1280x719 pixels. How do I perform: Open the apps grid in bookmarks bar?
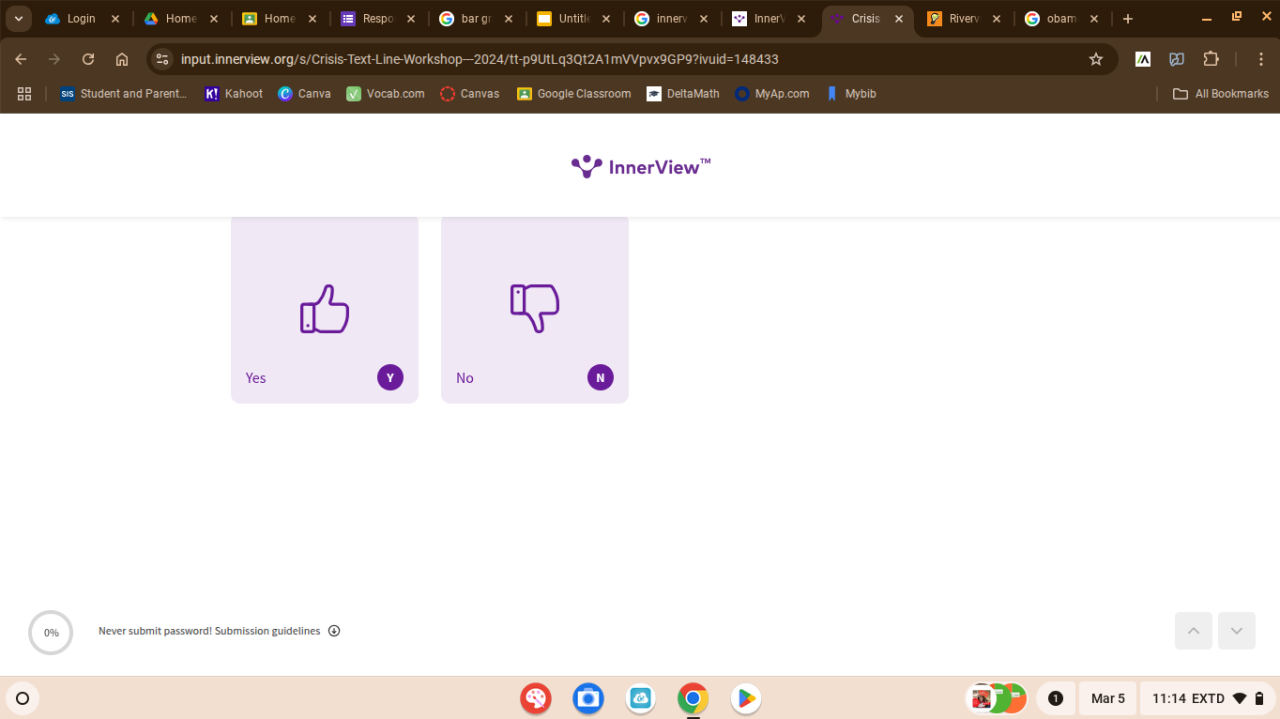[x=24, y=94]
